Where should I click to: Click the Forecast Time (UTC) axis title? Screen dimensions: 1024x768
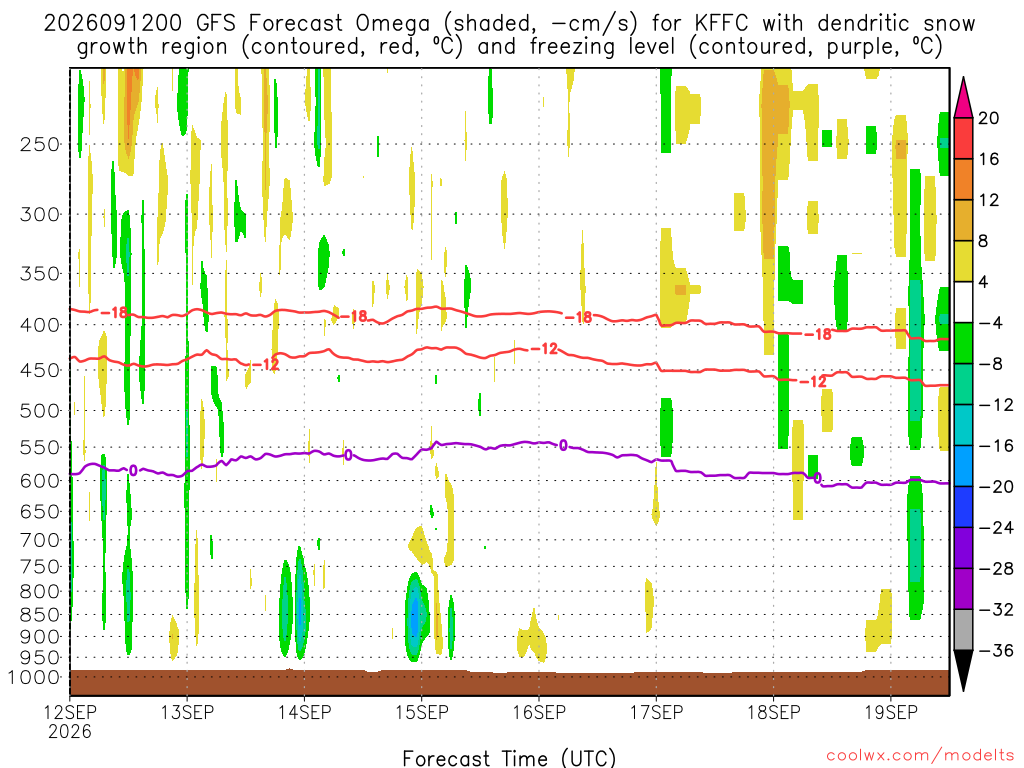(x=509, y=758)
